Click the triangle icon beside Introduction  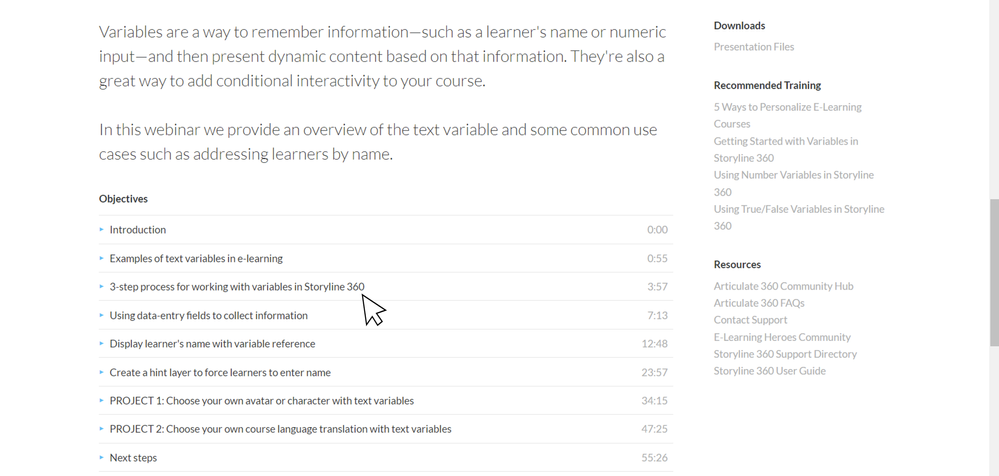(102, 230)
